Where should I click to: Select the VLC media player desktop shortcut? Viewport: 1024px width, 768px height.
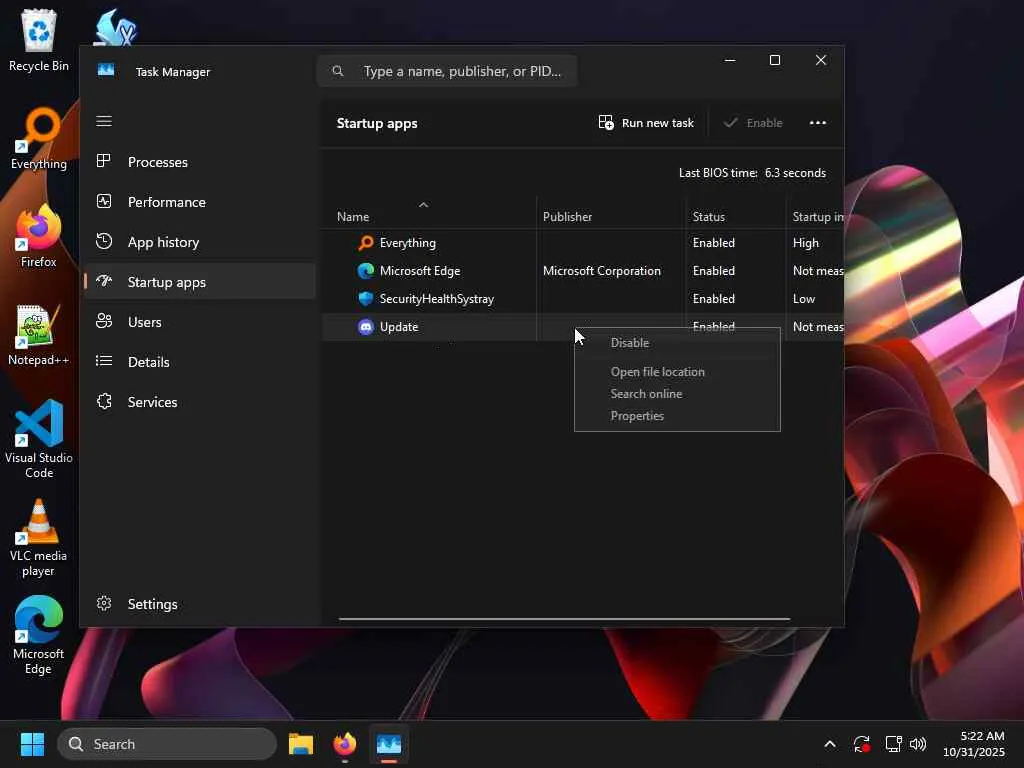[x=39, y=538]
